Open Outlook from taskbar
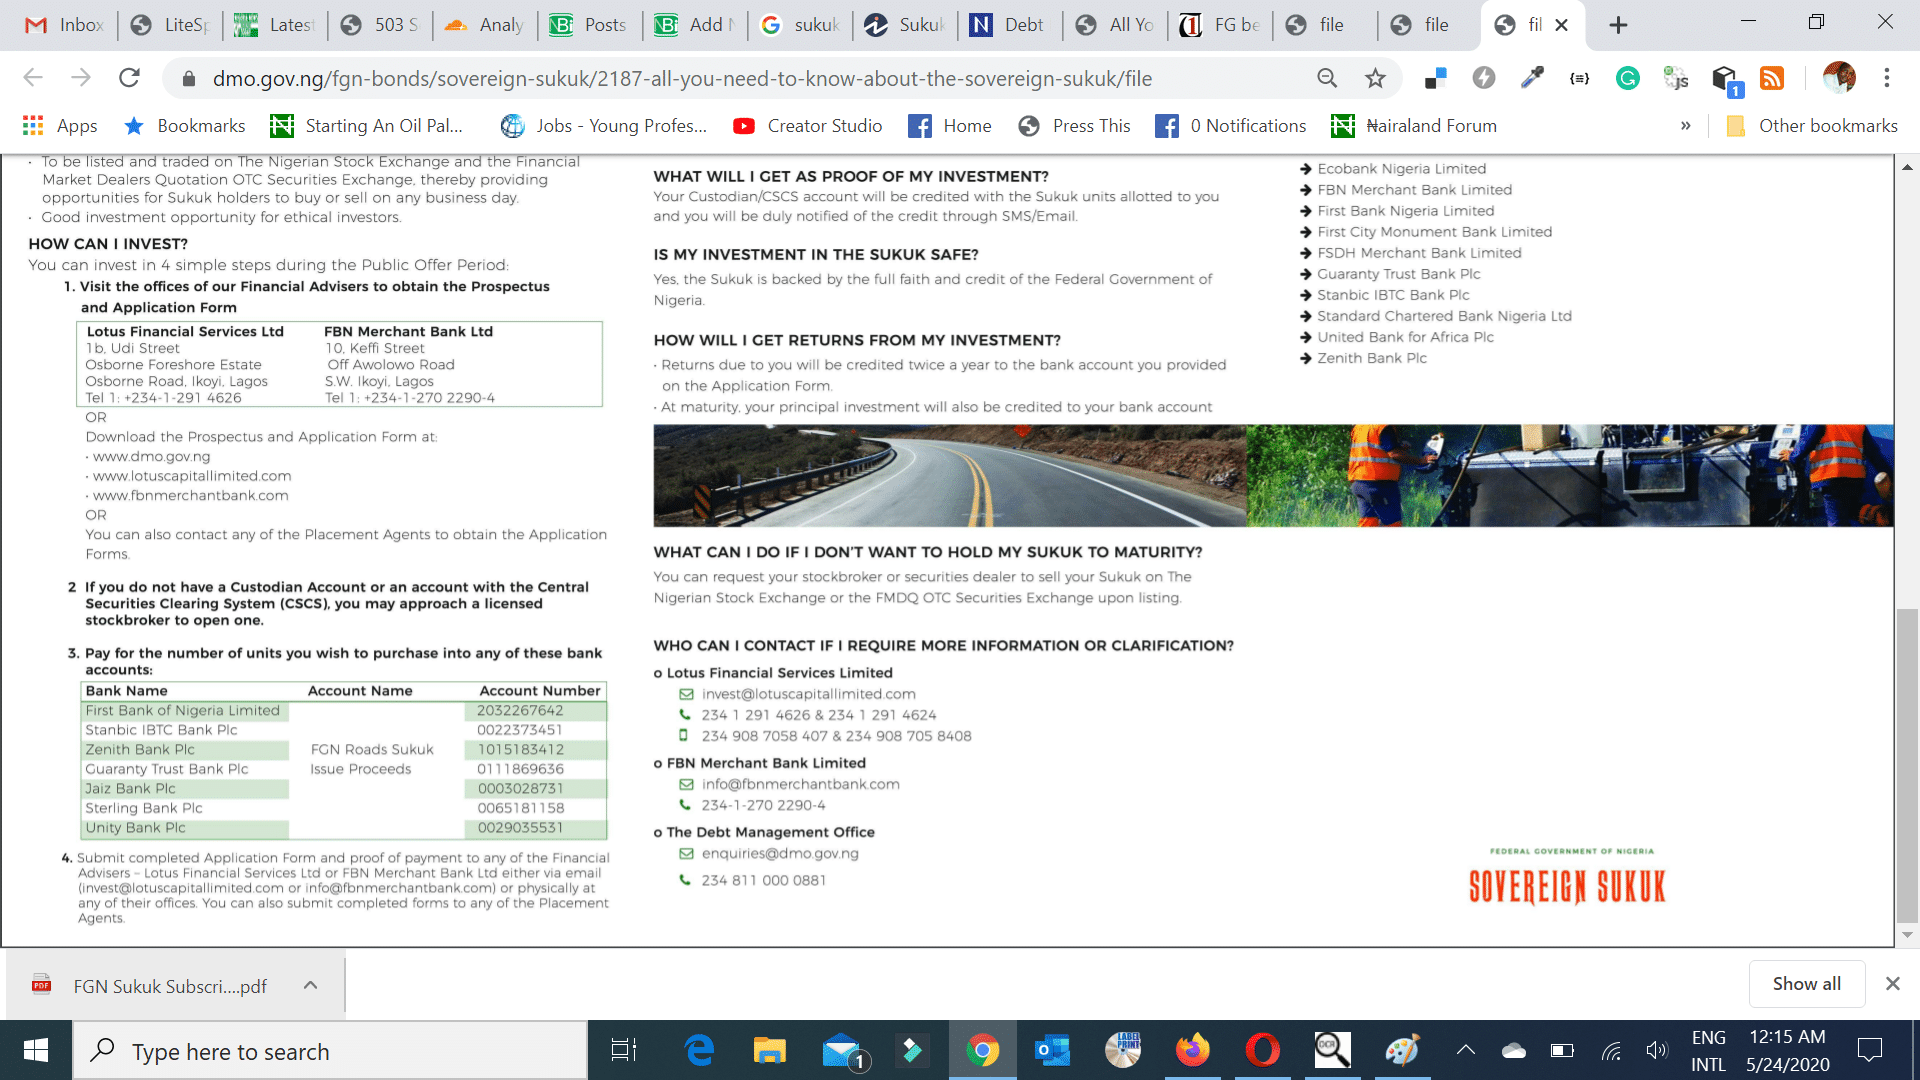This screenshot has height=1080, width=1920. click(x=1052, y=1051)
